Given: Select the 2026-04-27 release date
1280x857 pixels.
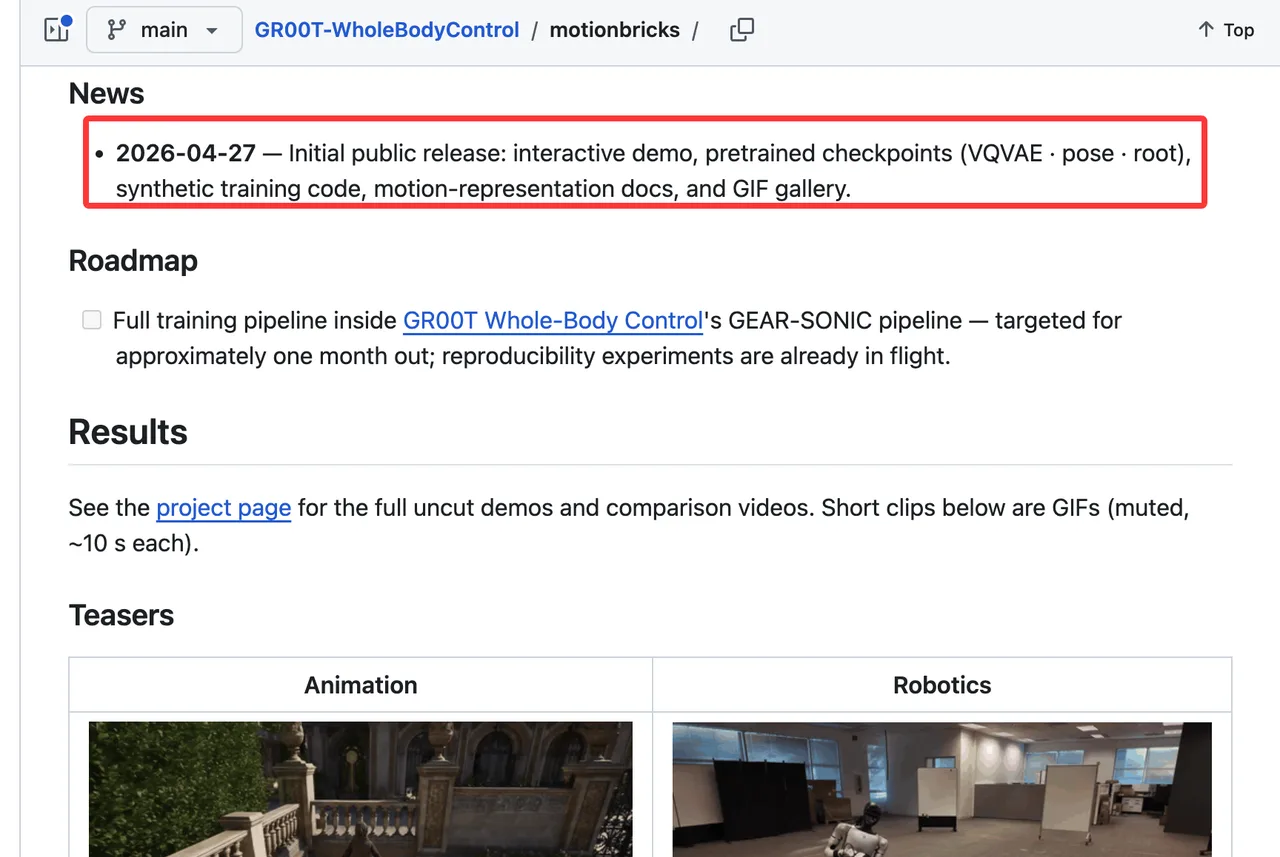Looking at the screenshot, I should coord(186,153).
